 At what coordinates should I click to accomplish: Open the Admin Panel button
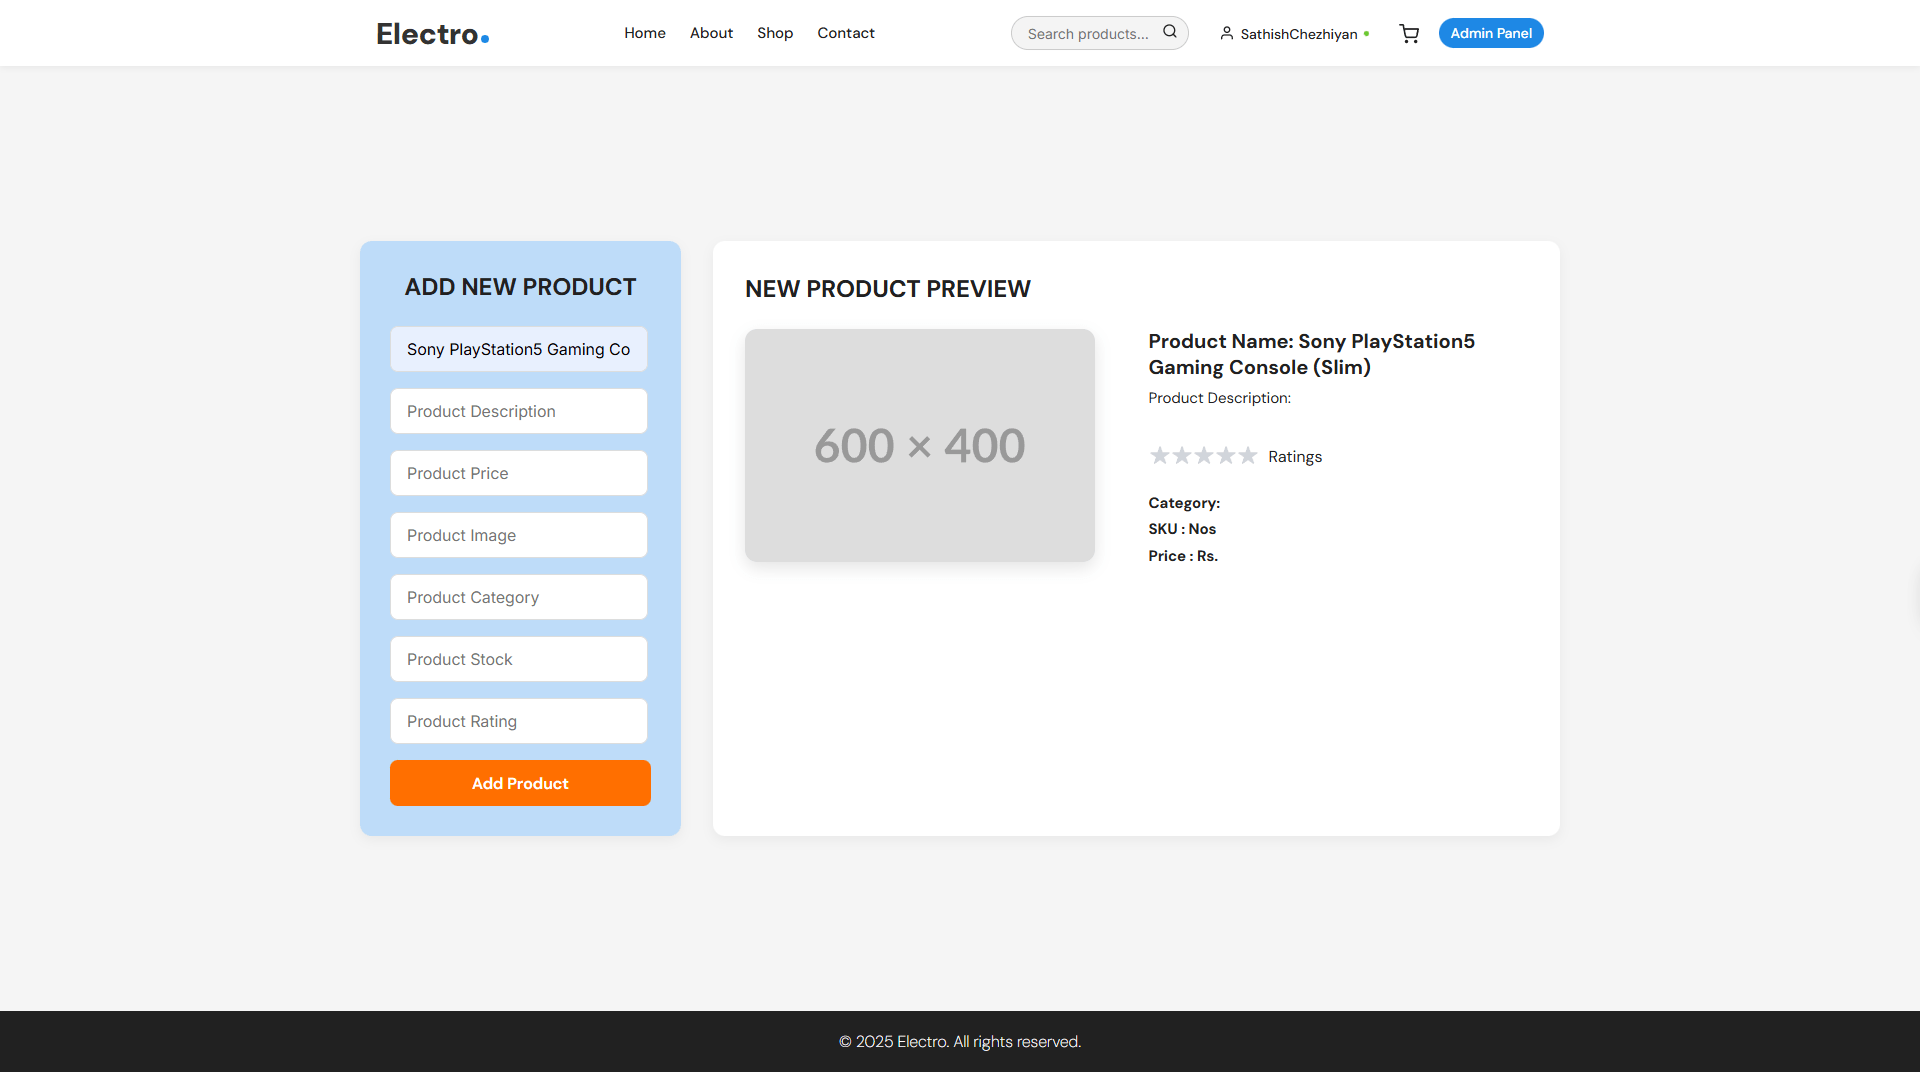1491,33
